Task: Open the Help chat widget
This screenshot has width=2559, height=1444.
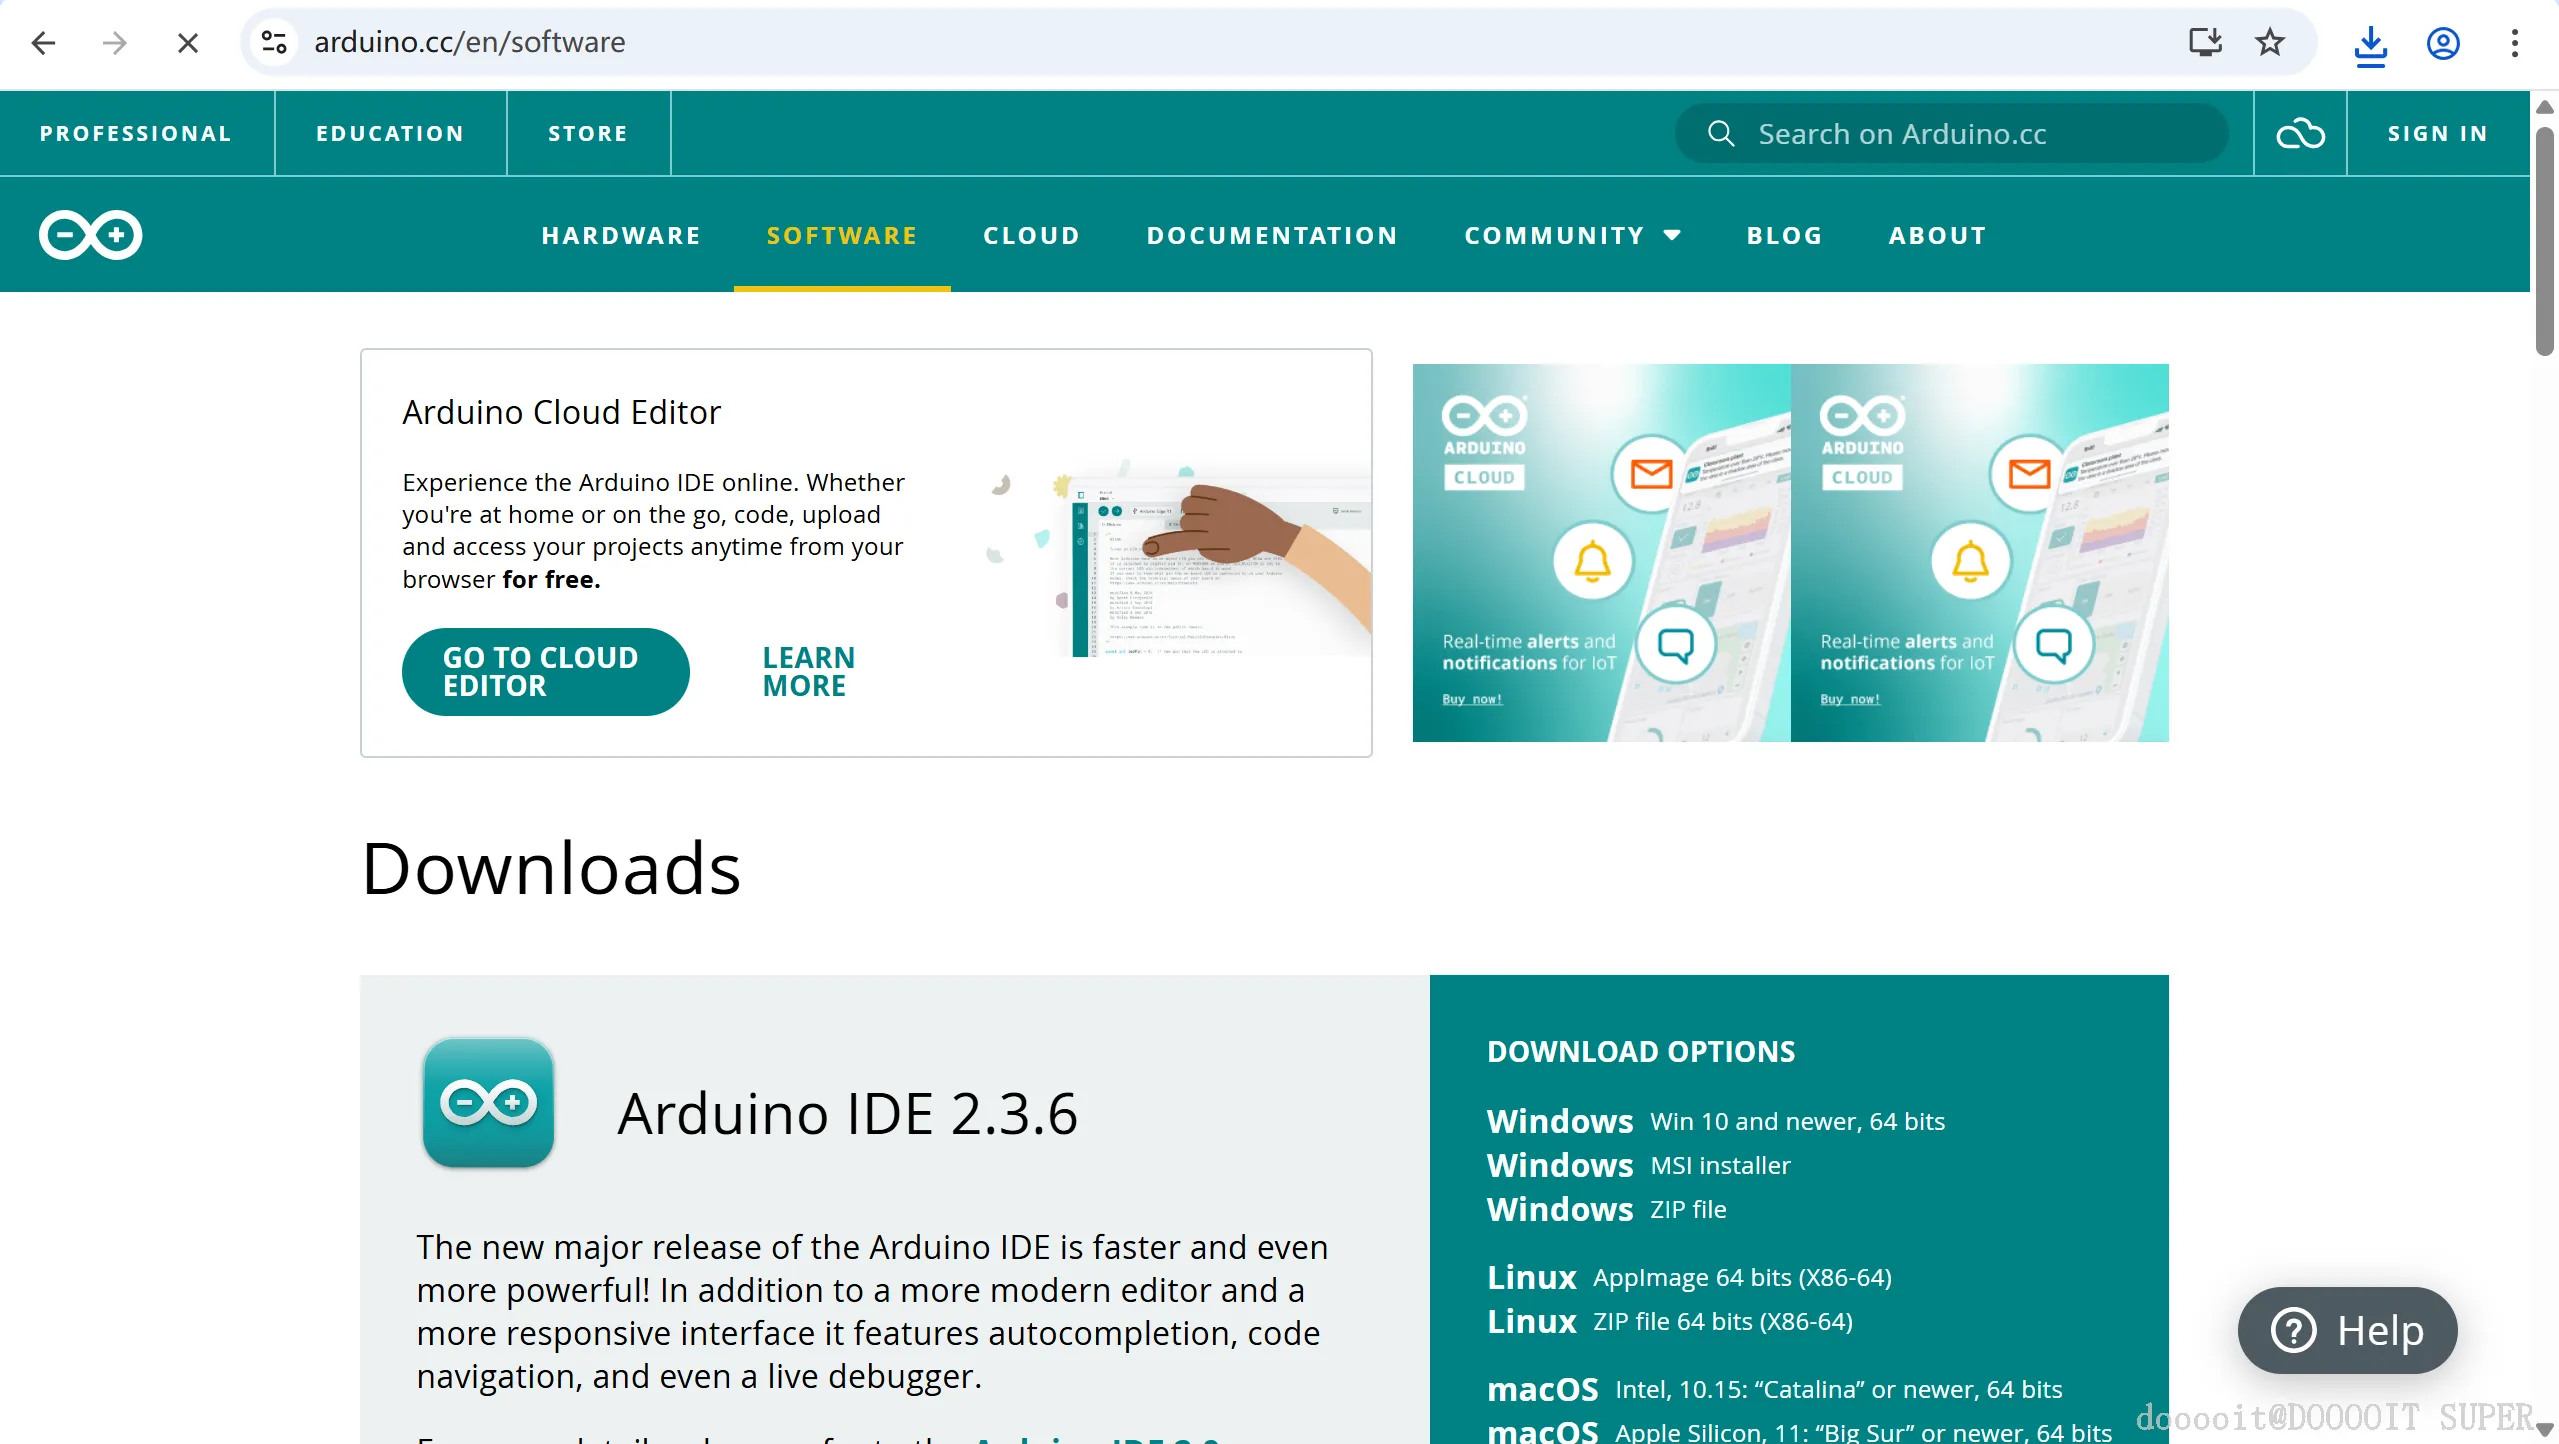Action: tap(2346, 1330)
